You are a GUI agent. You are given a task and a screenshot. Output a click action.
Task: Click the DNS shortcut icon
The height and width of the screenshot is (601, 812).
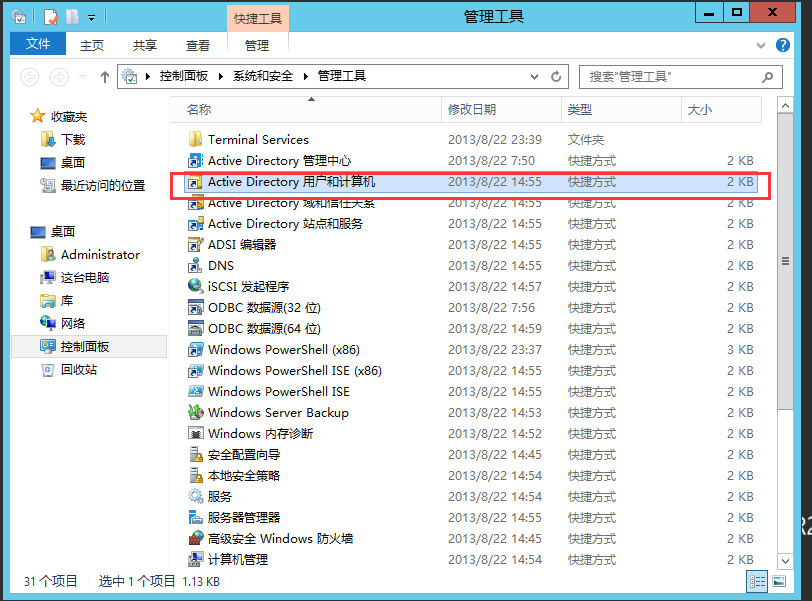coord(195,266)
